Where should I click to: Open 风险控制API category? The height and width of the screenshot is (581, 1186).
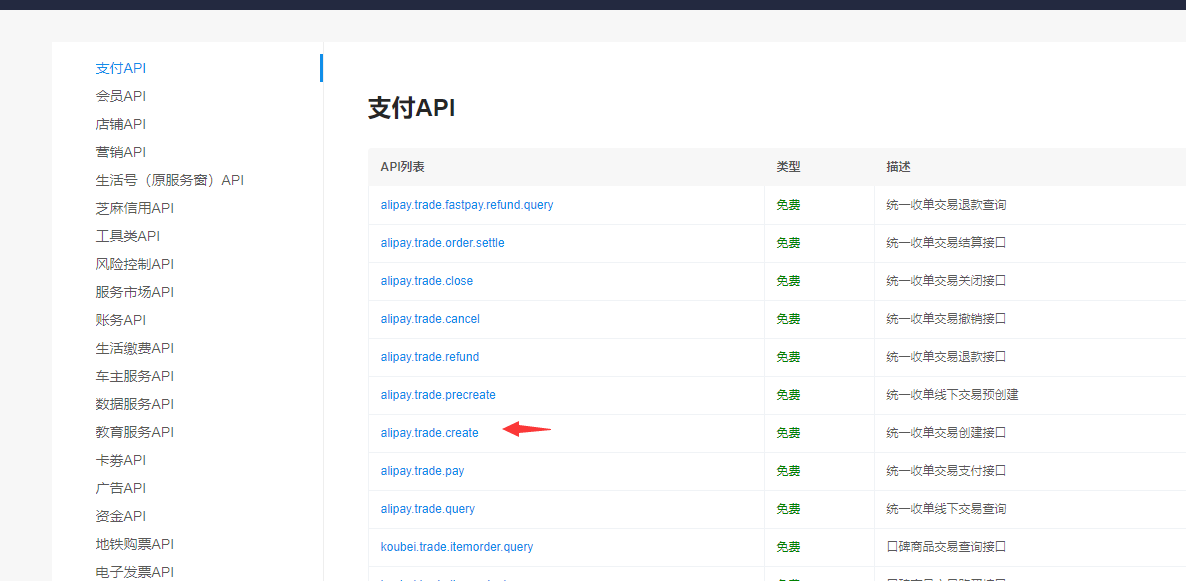pos(135,264)
